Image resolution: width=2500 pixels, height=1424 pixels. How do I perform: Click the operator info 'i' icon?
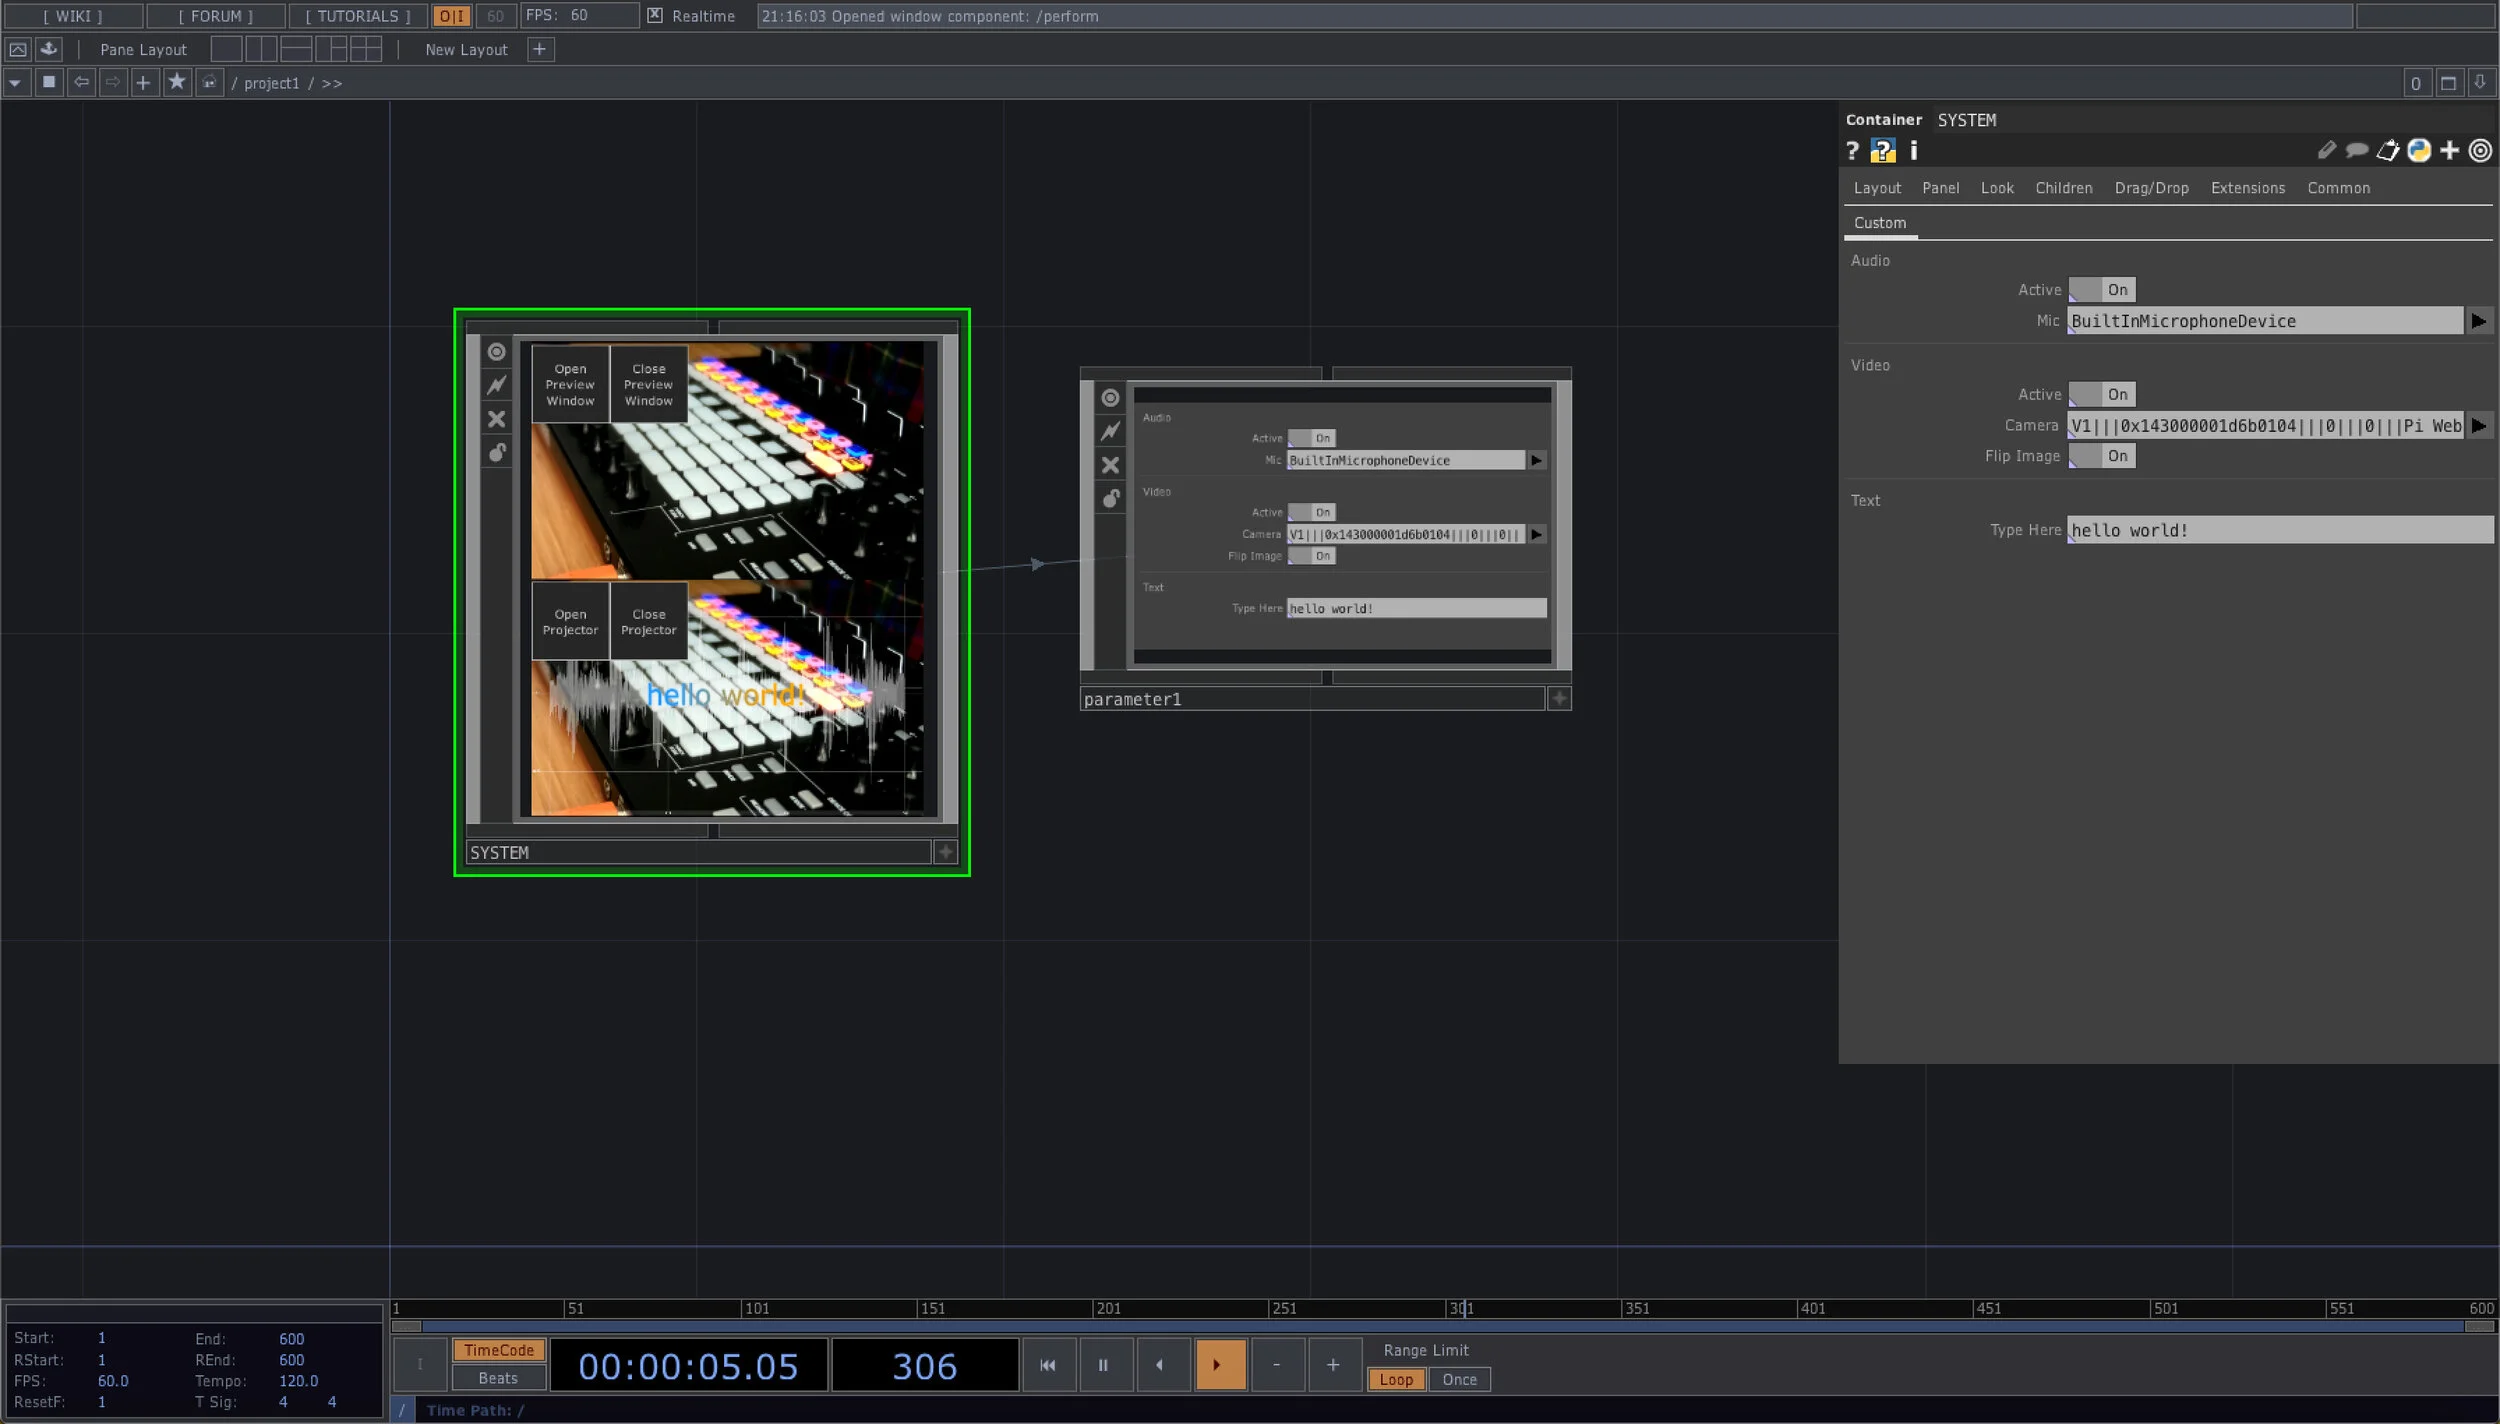click(1913, 150)
